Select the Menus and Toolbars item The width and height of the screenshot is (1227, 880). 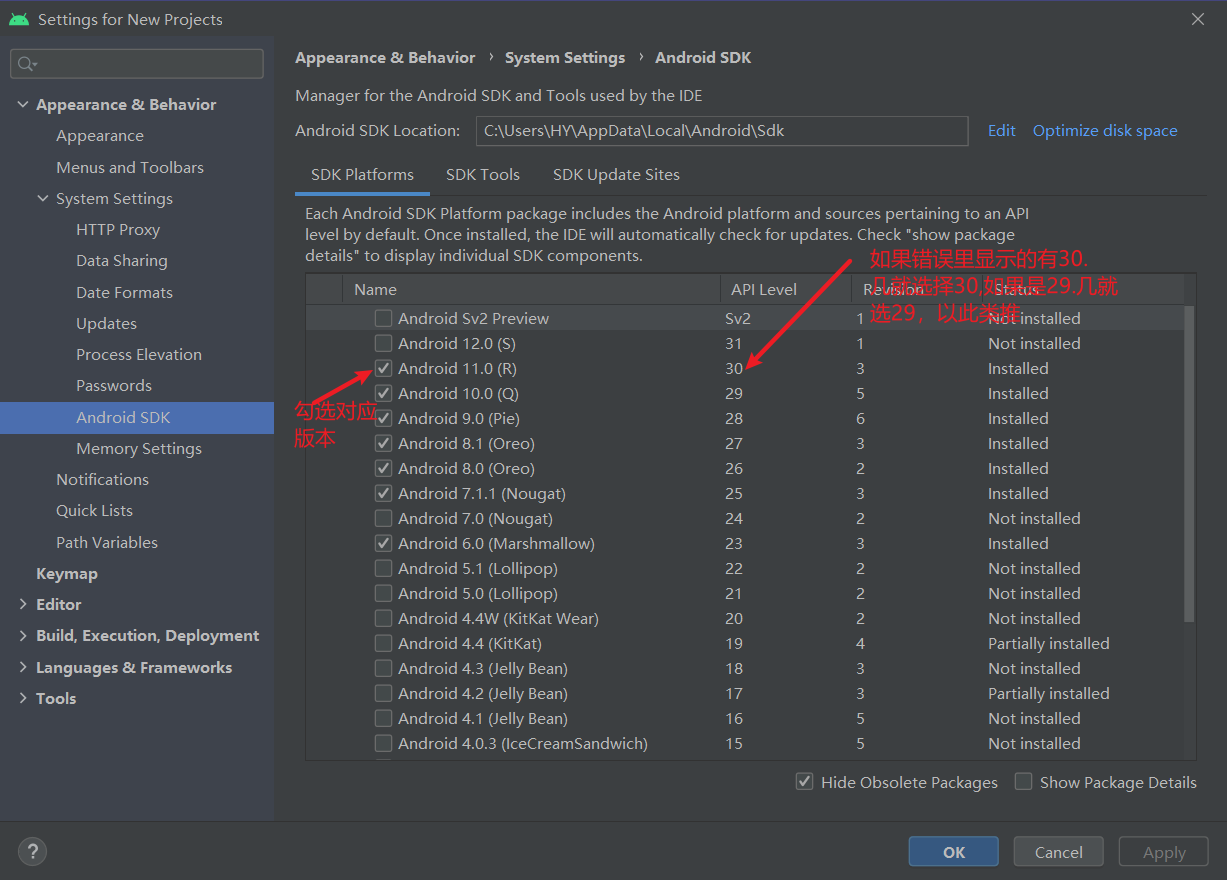click(x=130, y=167)
